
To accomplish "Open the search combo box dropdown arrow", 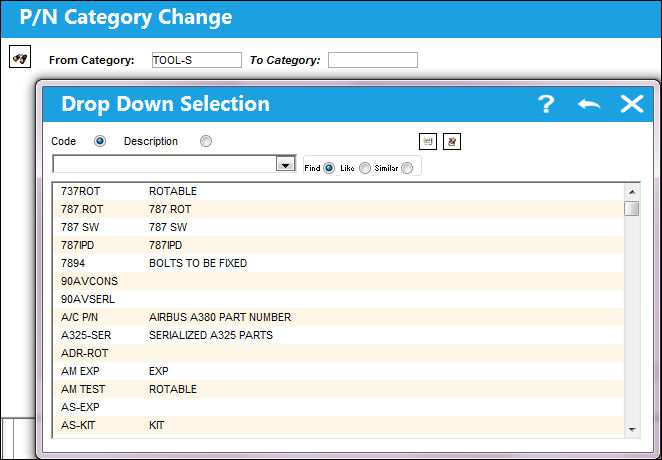I will click(285, 164).
